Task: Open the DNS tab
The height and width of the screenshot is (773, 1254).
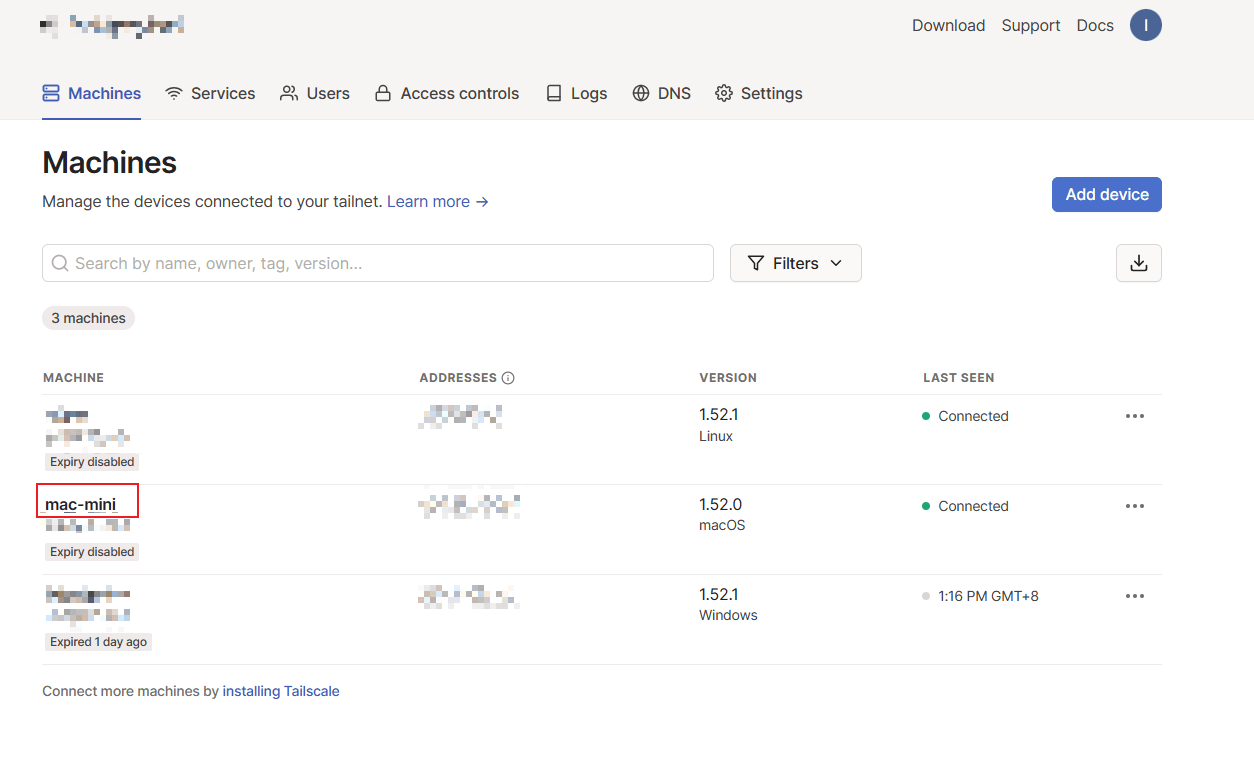Action: click(662, 93)
